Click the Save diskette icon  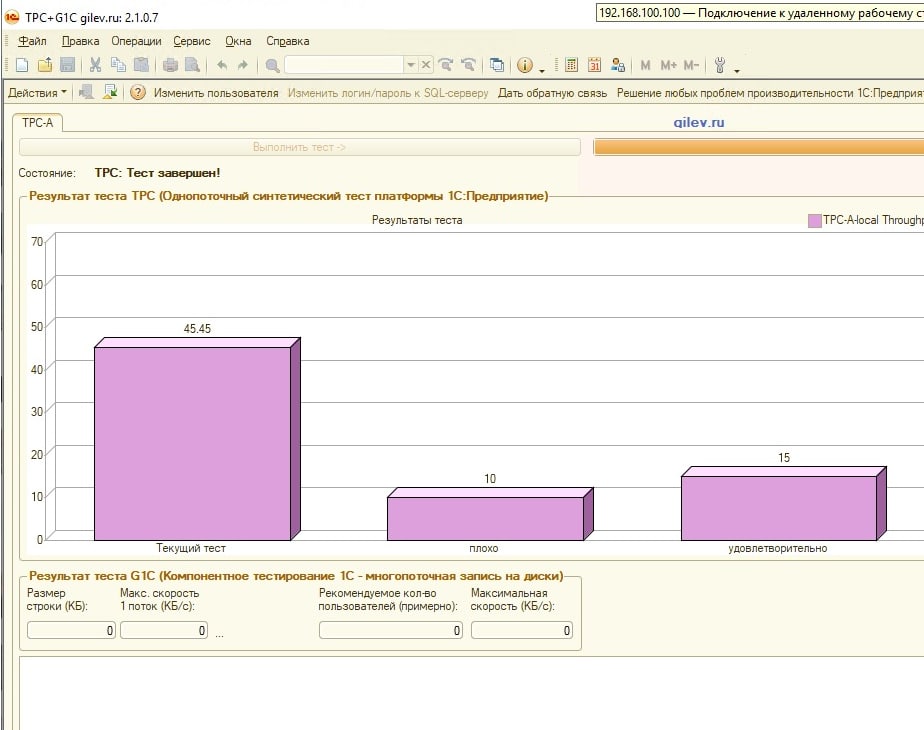pos(68,65)
